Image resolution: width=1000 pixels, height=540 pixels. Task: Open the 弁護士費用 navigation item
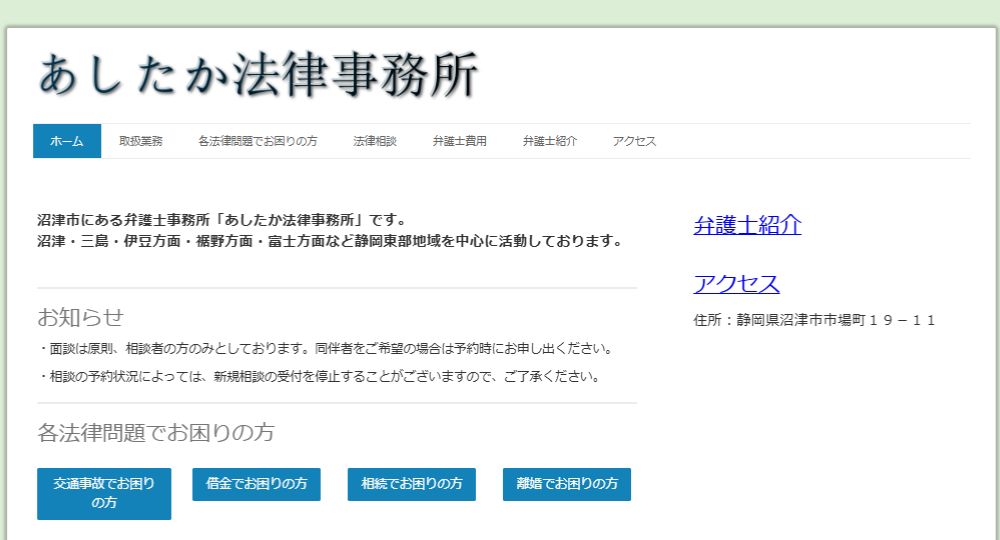(459, 141)
